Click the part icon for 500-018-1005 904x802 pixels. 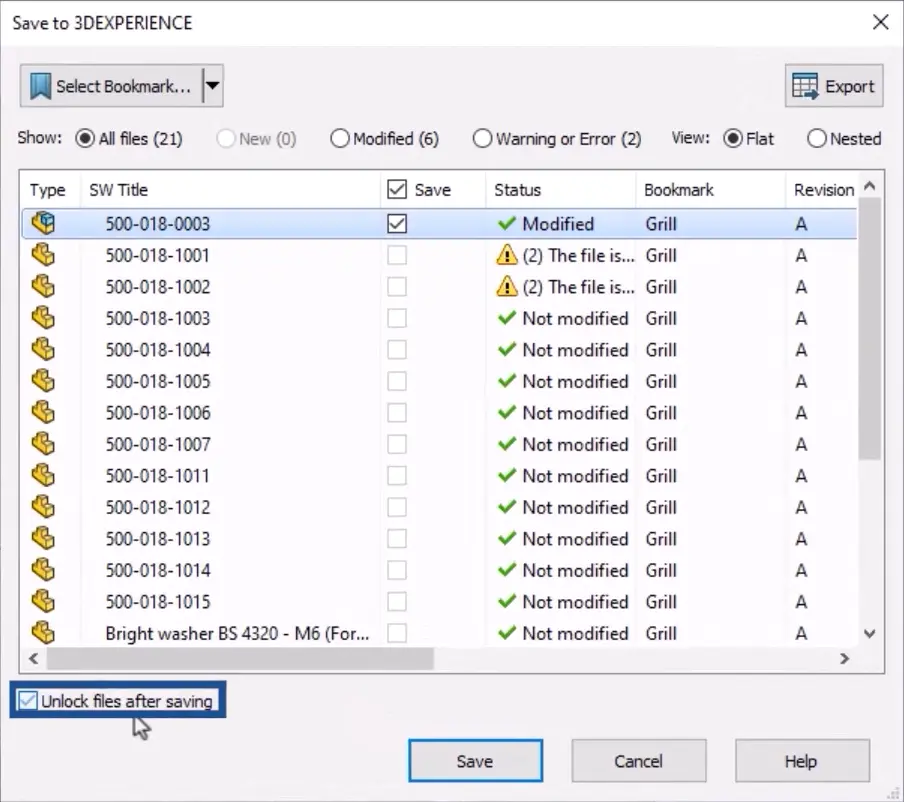pos(43,381)
